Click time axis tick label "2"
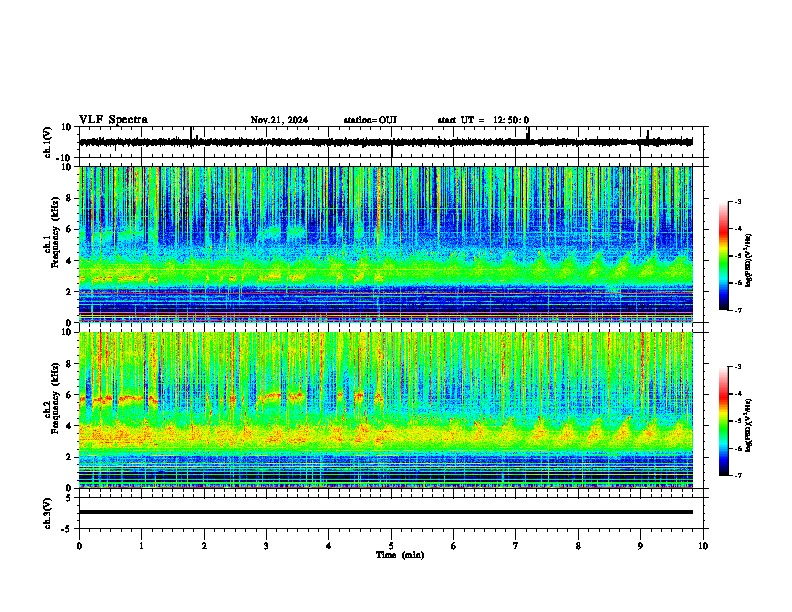Viewport: 792px width, 612px height. (204, 546)
